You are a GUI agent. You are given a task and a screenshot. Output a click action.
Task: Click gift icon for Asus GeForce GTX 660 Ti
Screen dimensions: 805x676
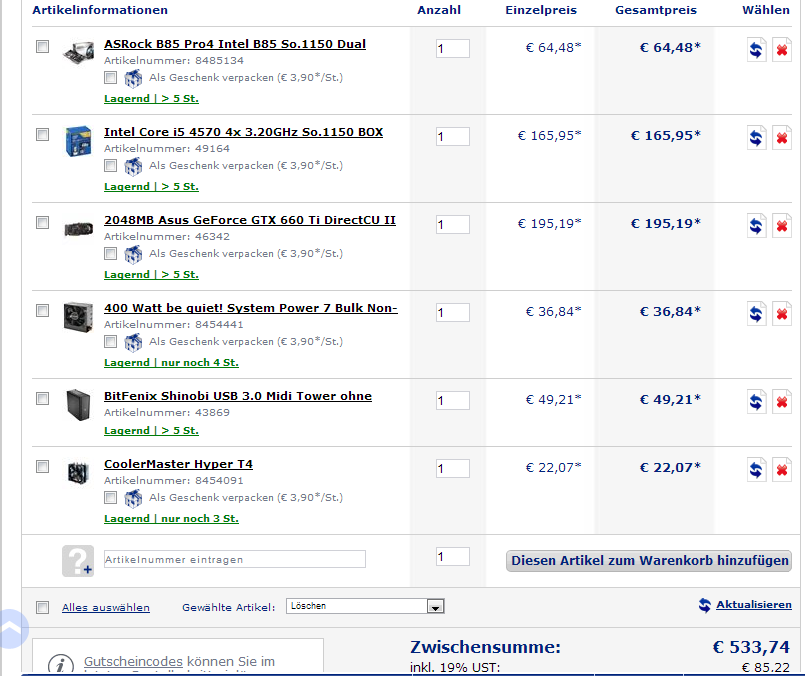133,255
